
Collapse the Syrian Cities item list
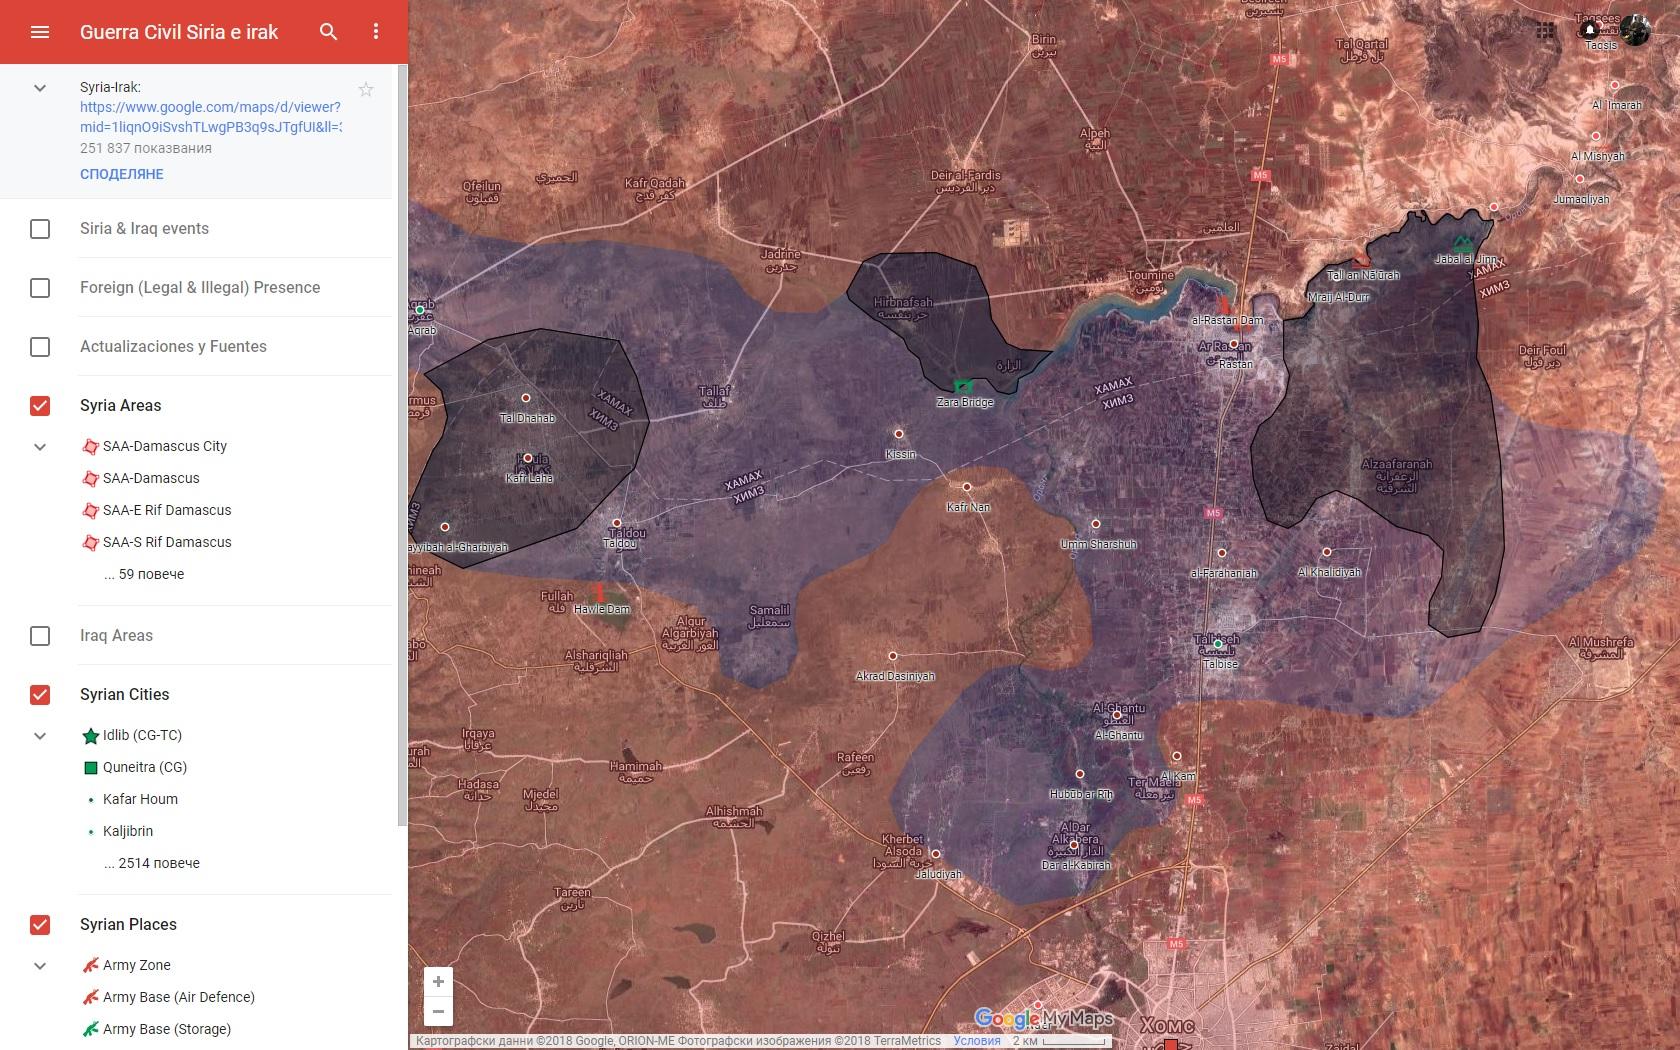click(x=40, y=736)
